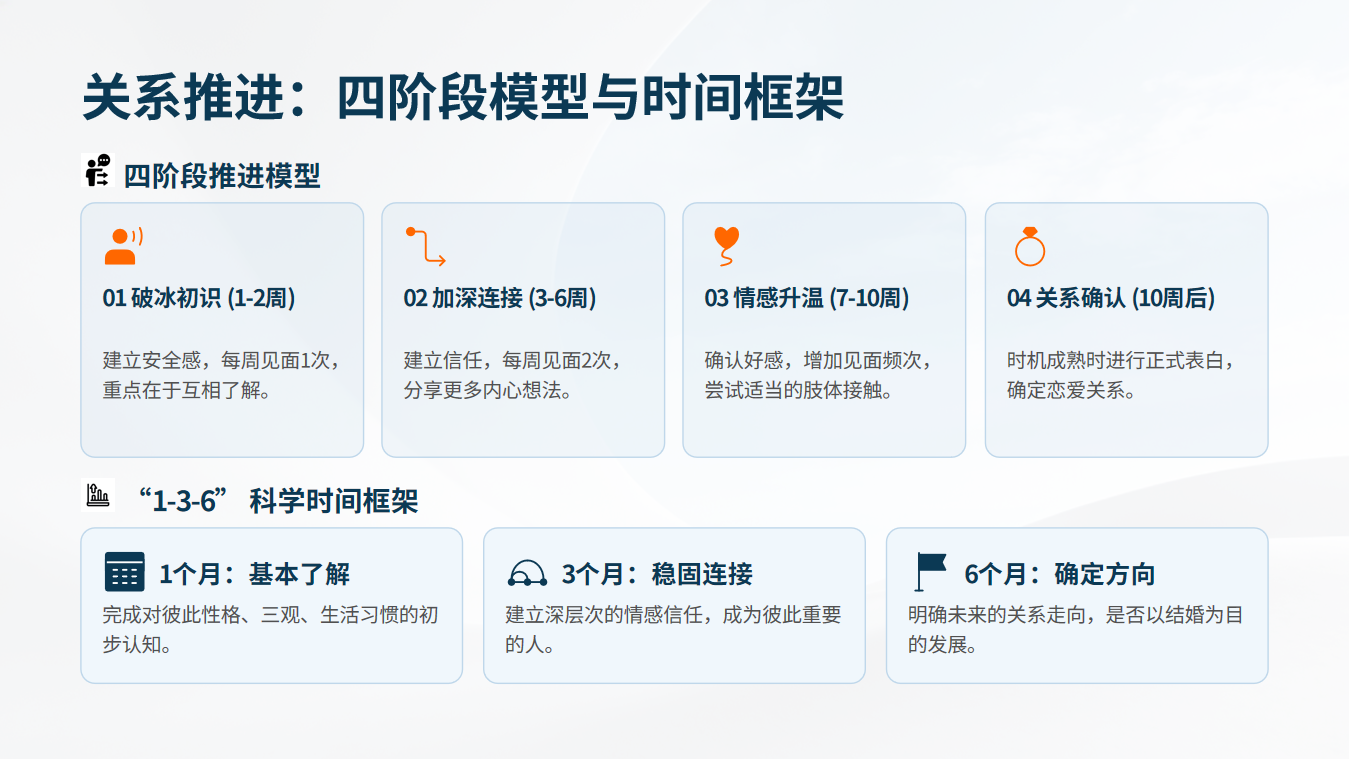Click the 02 加深连接 (3-6周) heading
Viewport: 1349px width, 759px height.
(x=500, y=298)
